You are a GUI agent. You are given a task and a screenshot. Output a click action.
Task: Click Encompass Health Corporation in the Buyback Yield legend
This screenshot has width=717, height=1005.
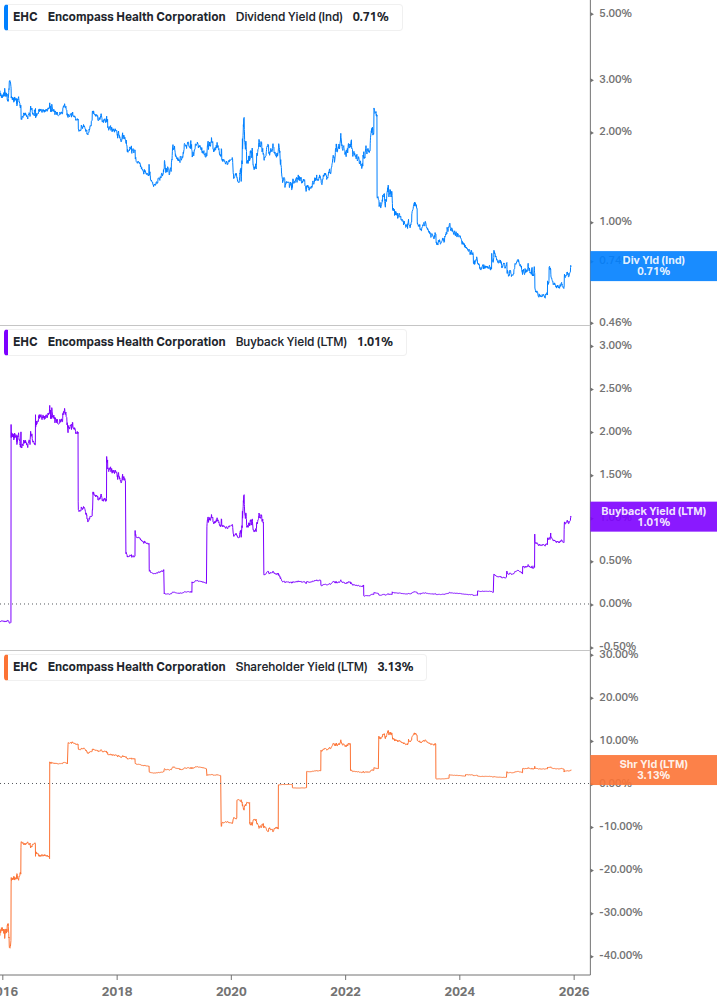(136, 342)
